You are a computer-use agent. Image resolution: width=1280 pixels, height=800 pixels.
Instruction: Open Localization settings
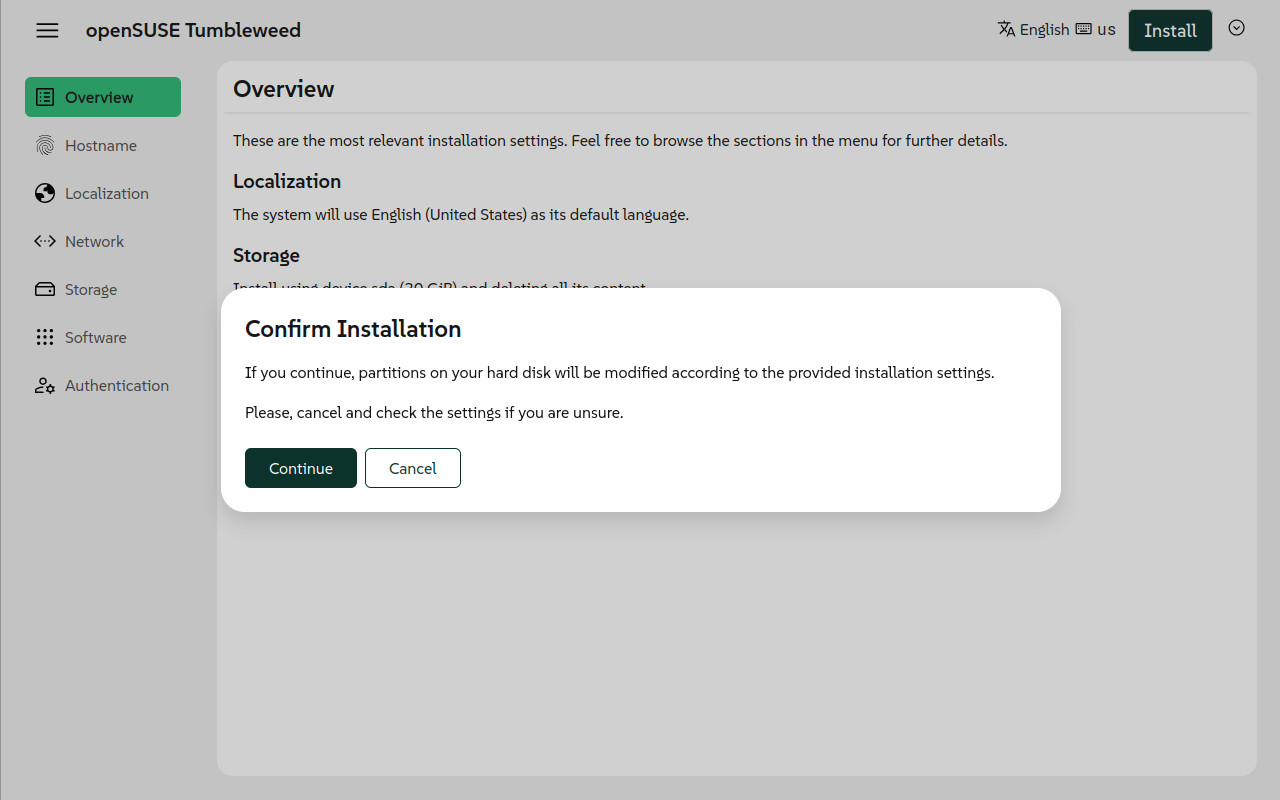pyautogui.click(x=103, y=193)
